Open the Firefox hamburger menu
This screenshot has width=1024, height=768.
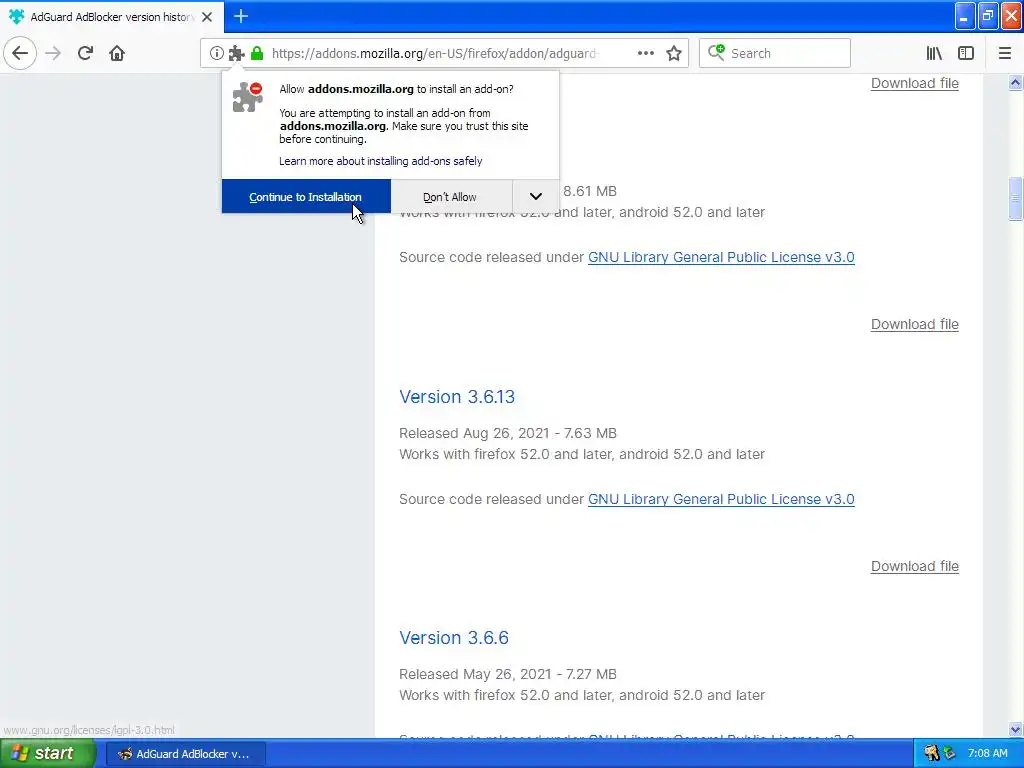tap(1004, 54)
